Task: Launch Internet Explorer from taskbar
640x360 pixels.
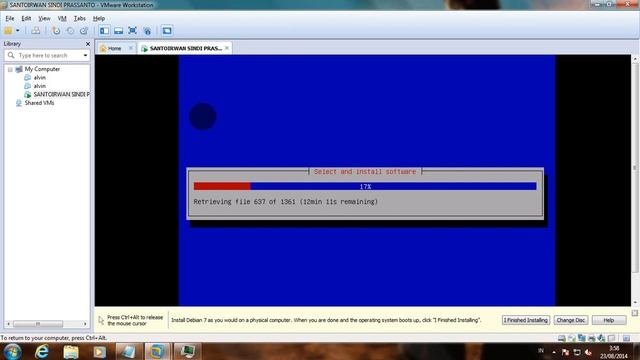Action: tap(42, 351)
